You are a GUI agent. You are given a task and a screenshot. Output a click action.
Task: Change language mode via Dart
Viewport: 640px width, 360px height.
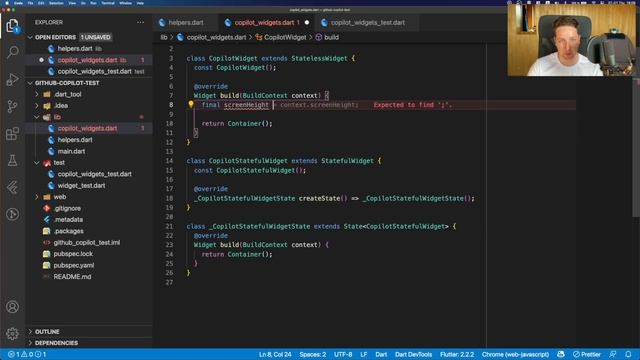pyautogui.click(x=381, y=354)
